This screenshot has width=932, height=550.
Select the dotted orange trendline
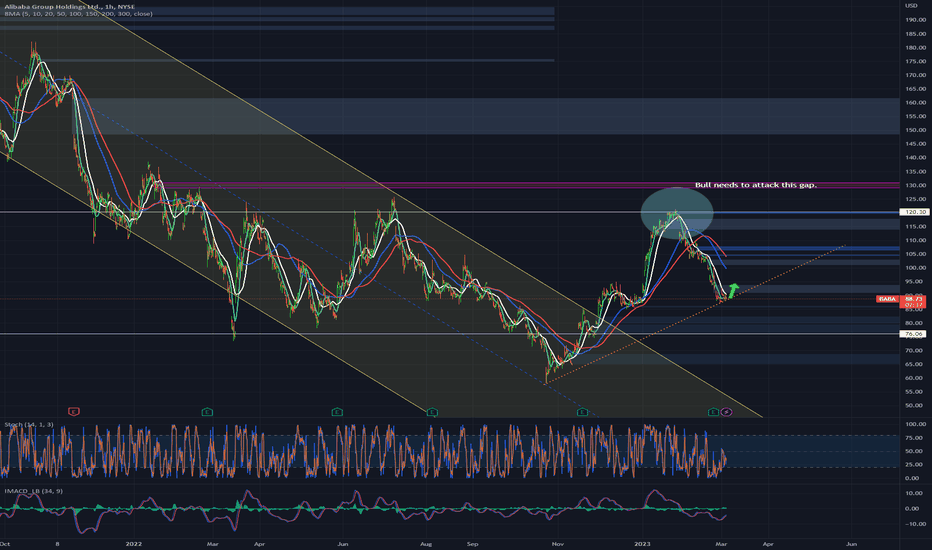point(695,314)
